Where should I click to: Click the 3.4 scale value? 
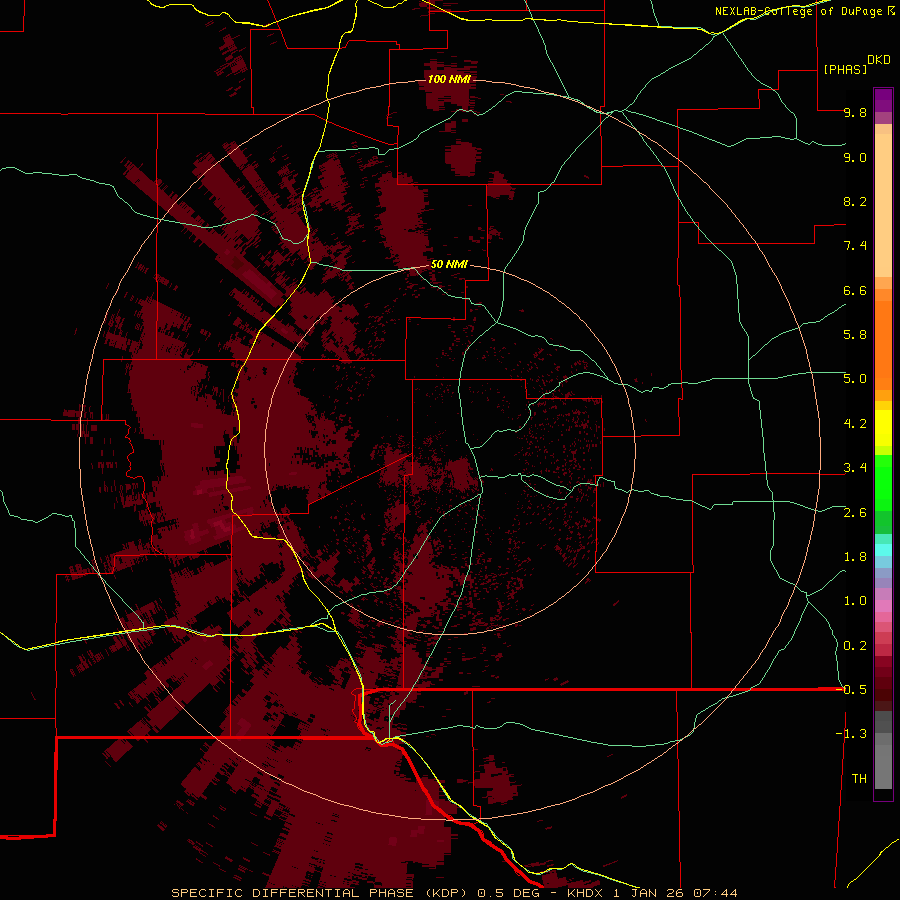tap(855, 468)
